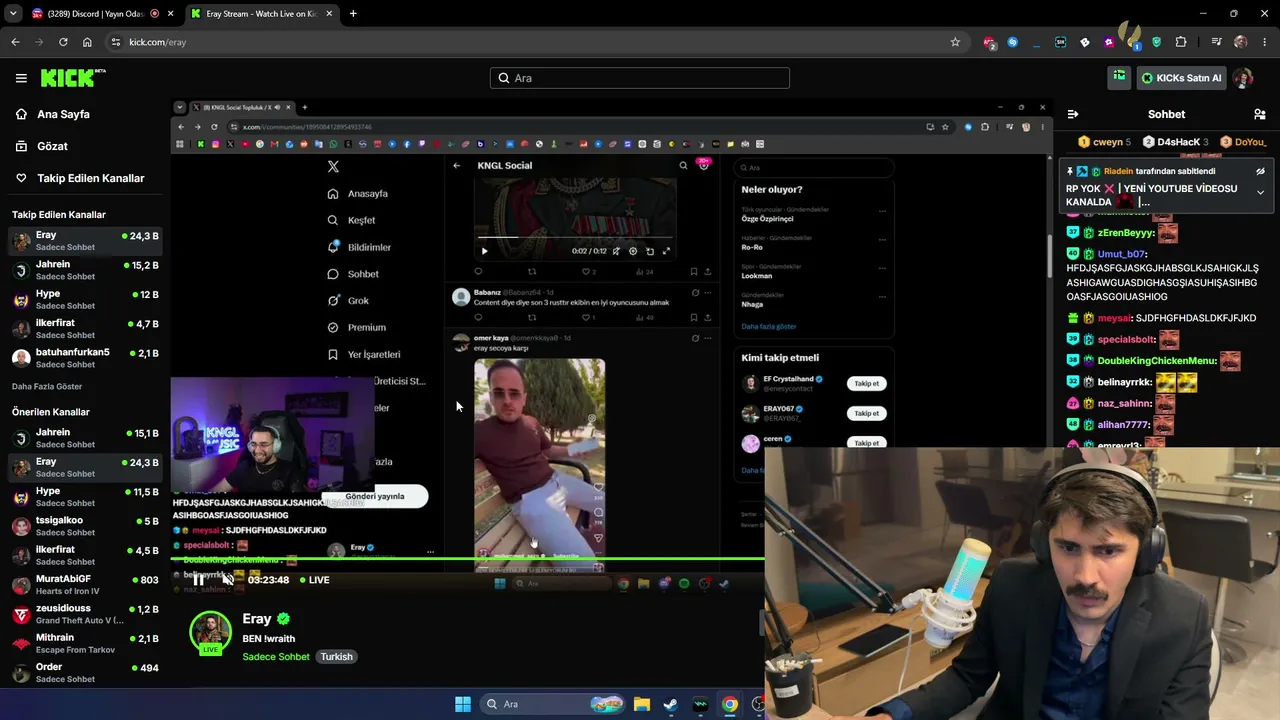
Task: Click the Sadece Sohbet category link
Action: point(276,657)
